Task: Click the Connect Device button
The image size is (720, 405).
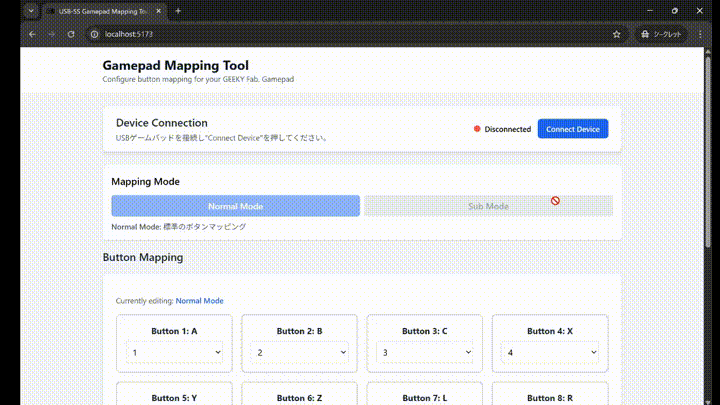Action: point(573,129)
